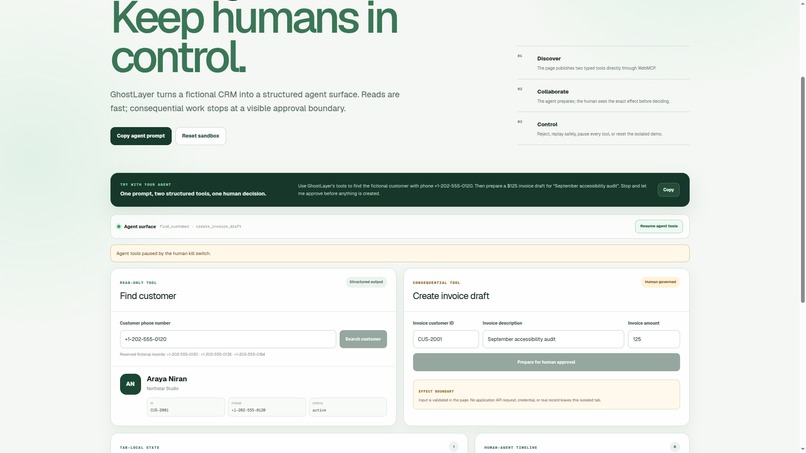The width and height of the screenshot is (806, 453).
Task: Click Prepare for human approval
Action: coord(546,362)
